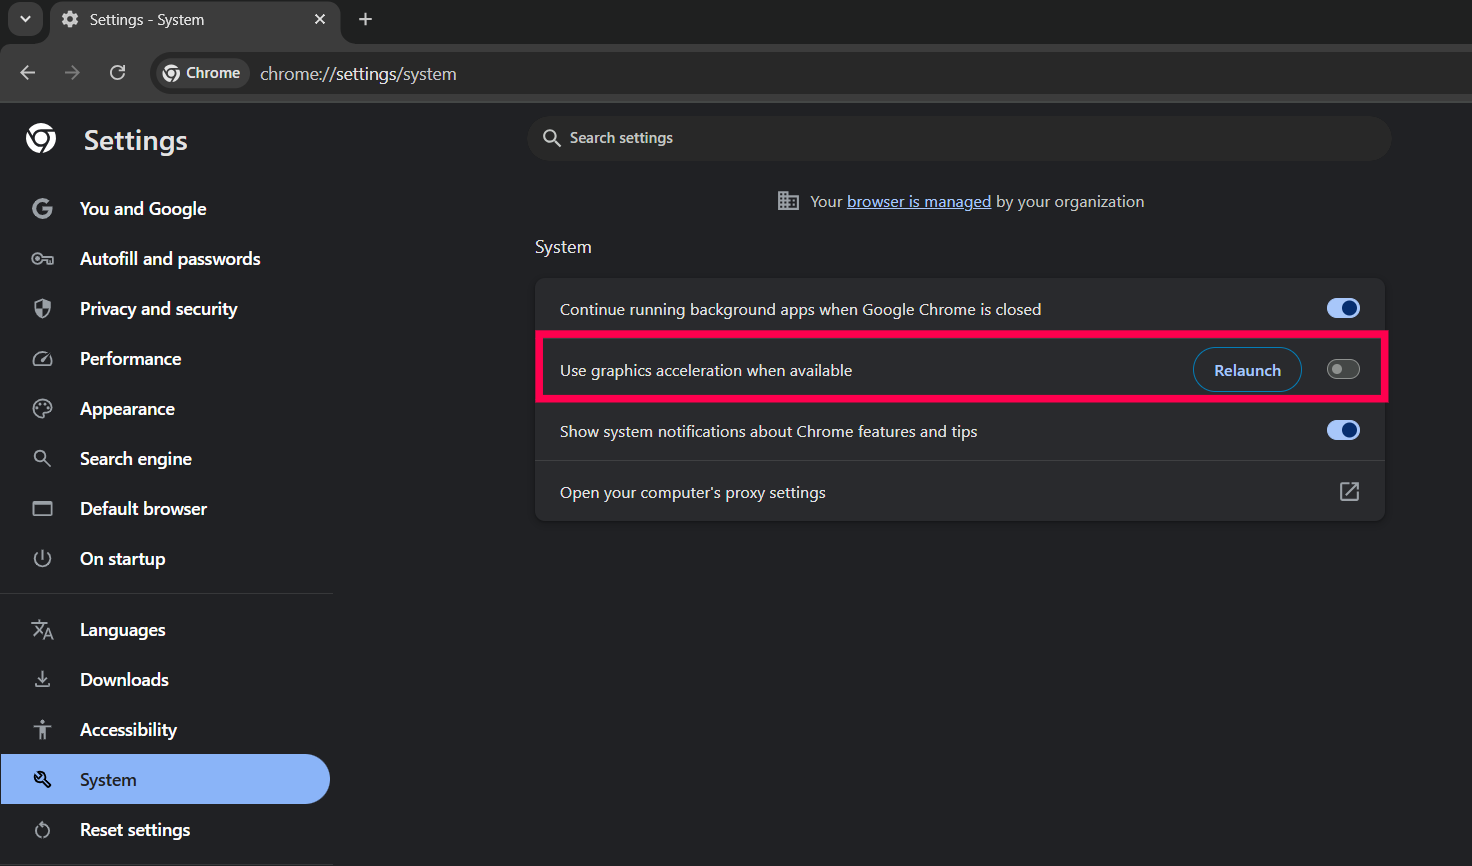Open the Accessibility section
The image size is (1472, 866).
[128, 730]
